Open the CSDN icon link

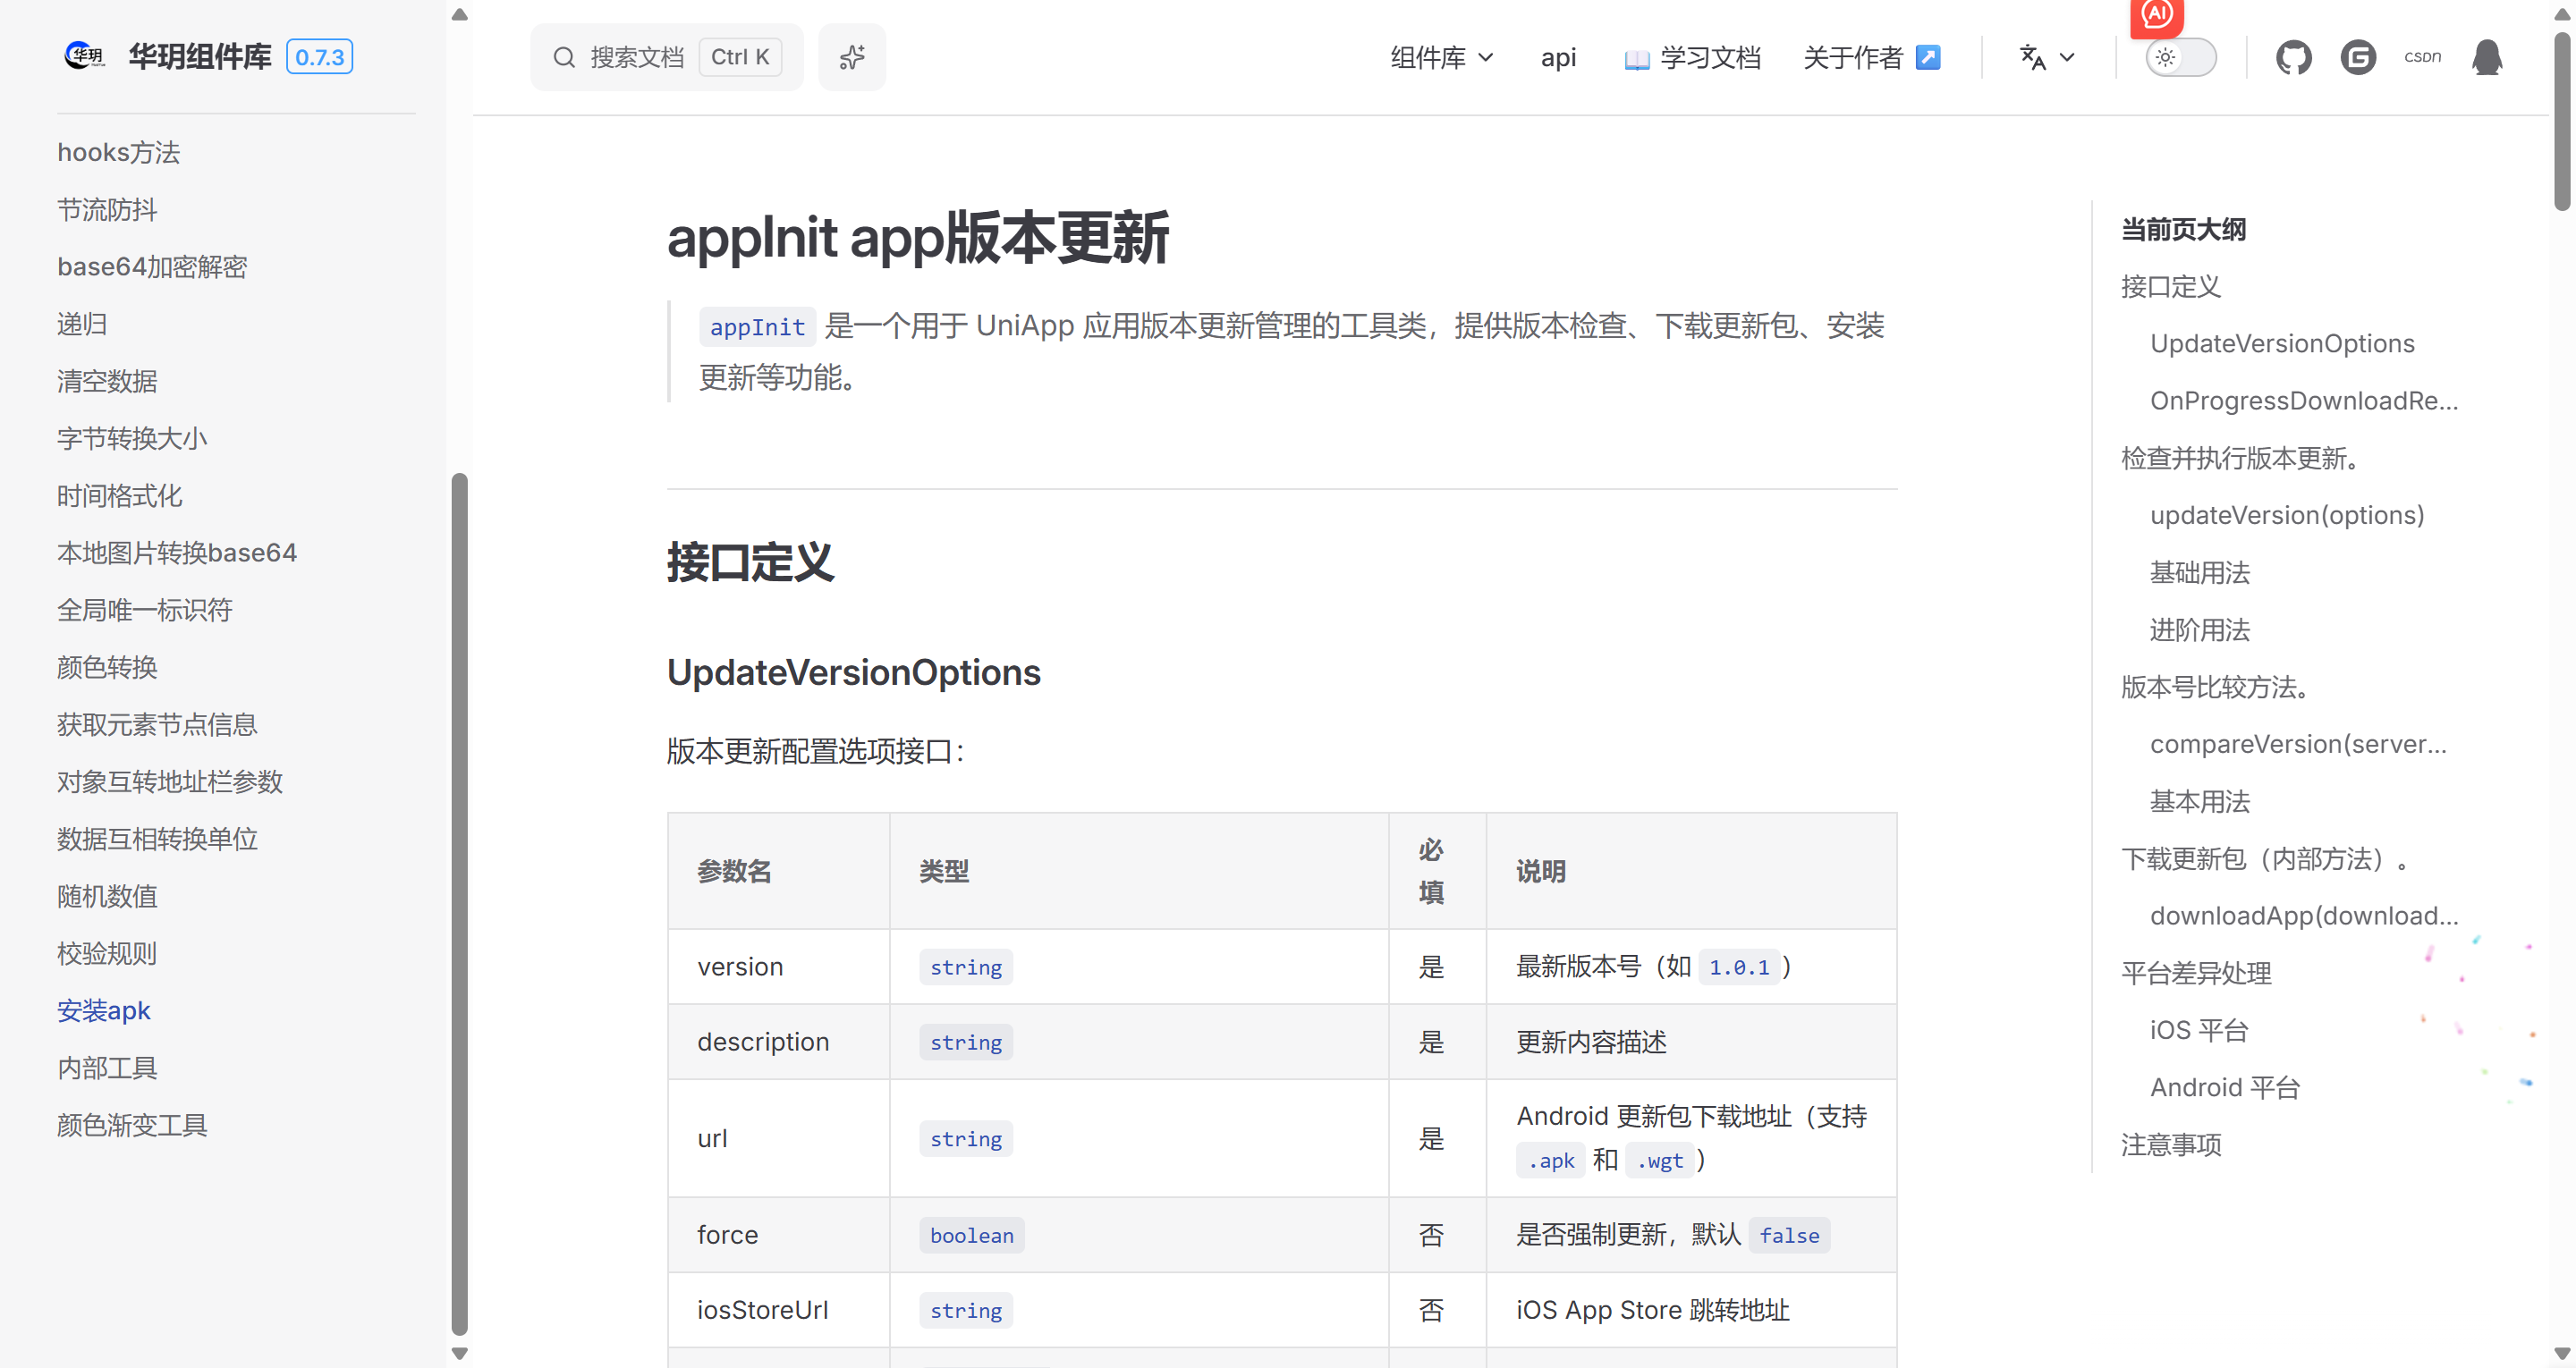click(x=2422, y=57)
